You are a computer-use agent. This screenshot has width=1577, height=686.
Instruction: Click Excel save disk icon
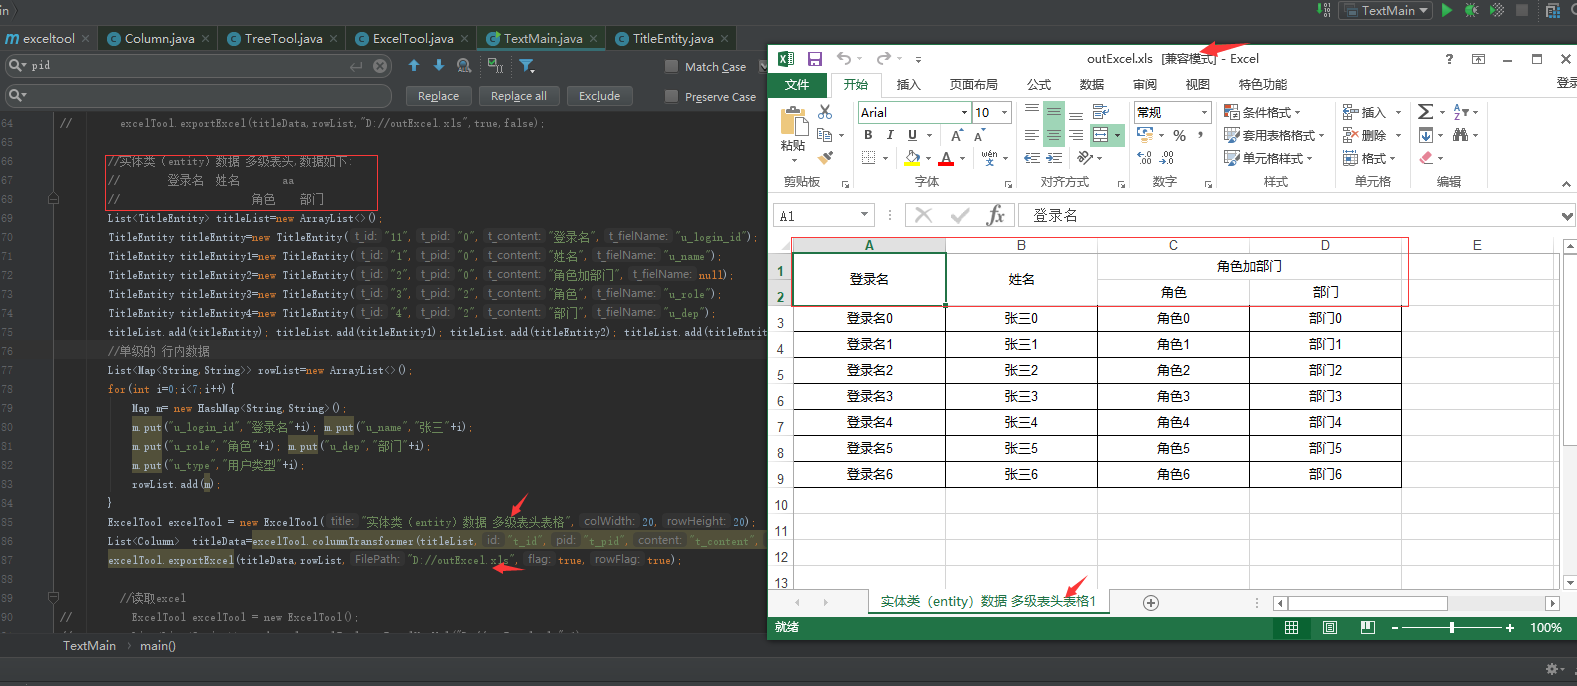815,59
